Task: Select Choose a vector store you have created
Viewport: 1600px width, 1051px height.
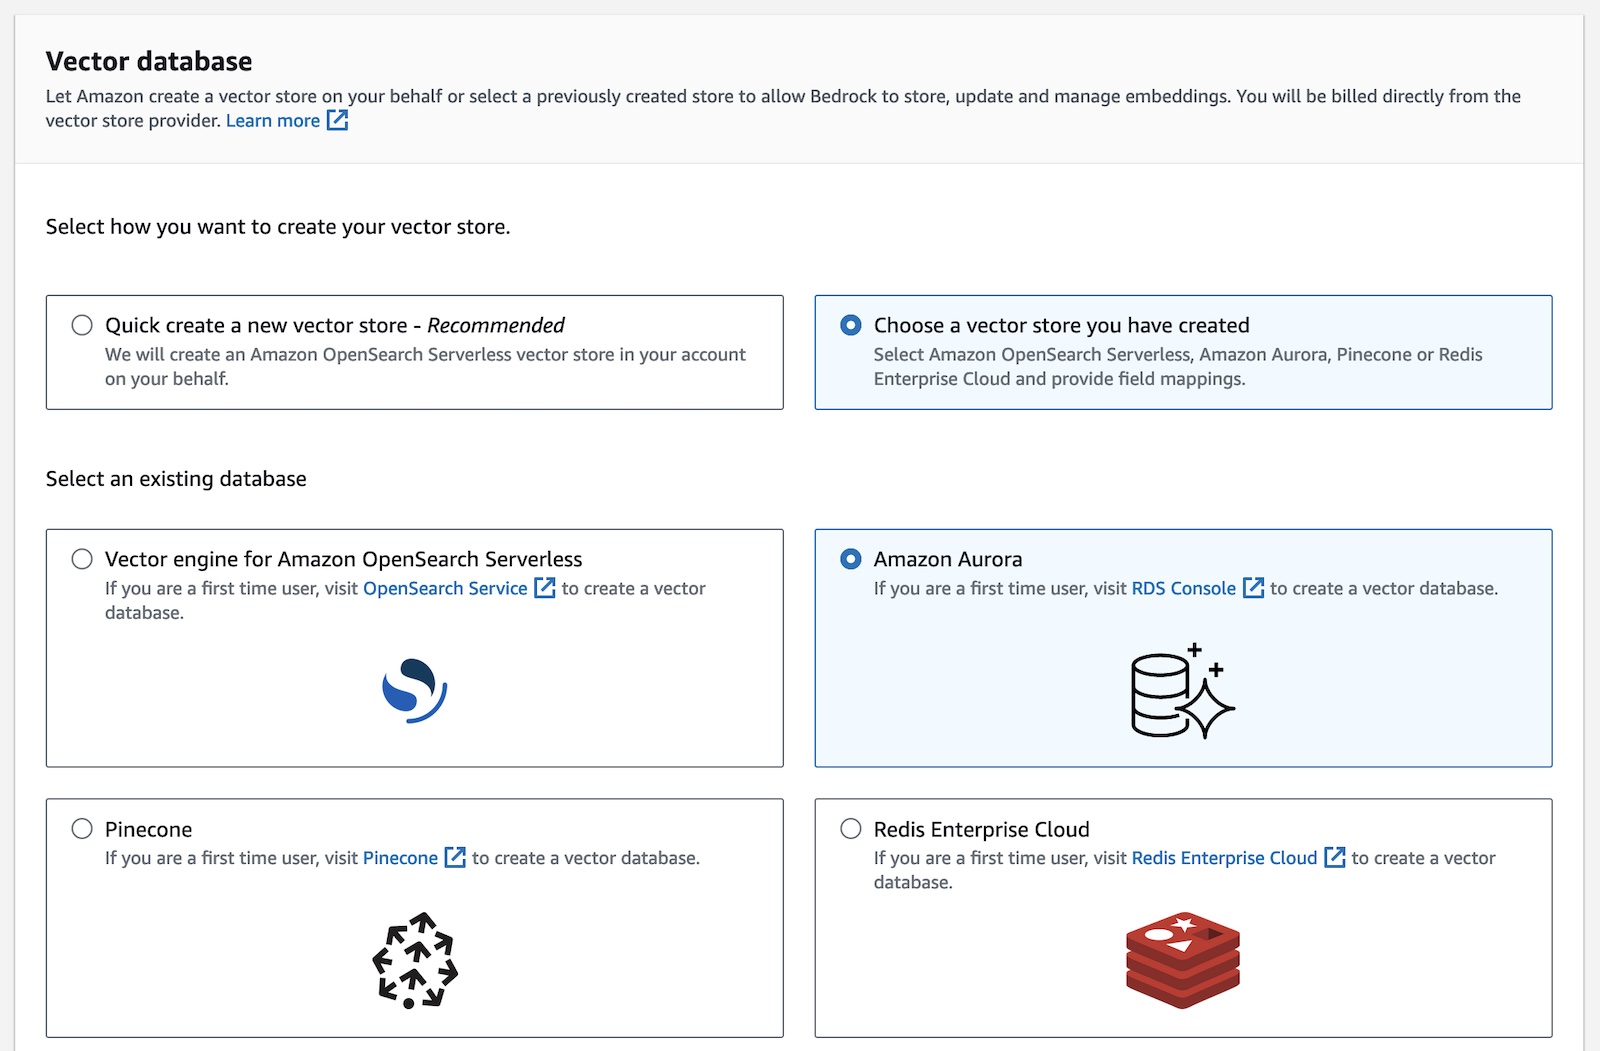Action: tap(851, 325)
